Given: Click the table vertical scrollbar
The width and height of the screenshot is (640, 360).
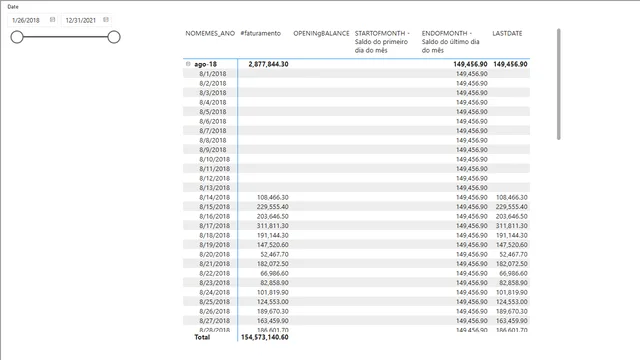Looking at the screenshot, I should (x=558, y=84).
